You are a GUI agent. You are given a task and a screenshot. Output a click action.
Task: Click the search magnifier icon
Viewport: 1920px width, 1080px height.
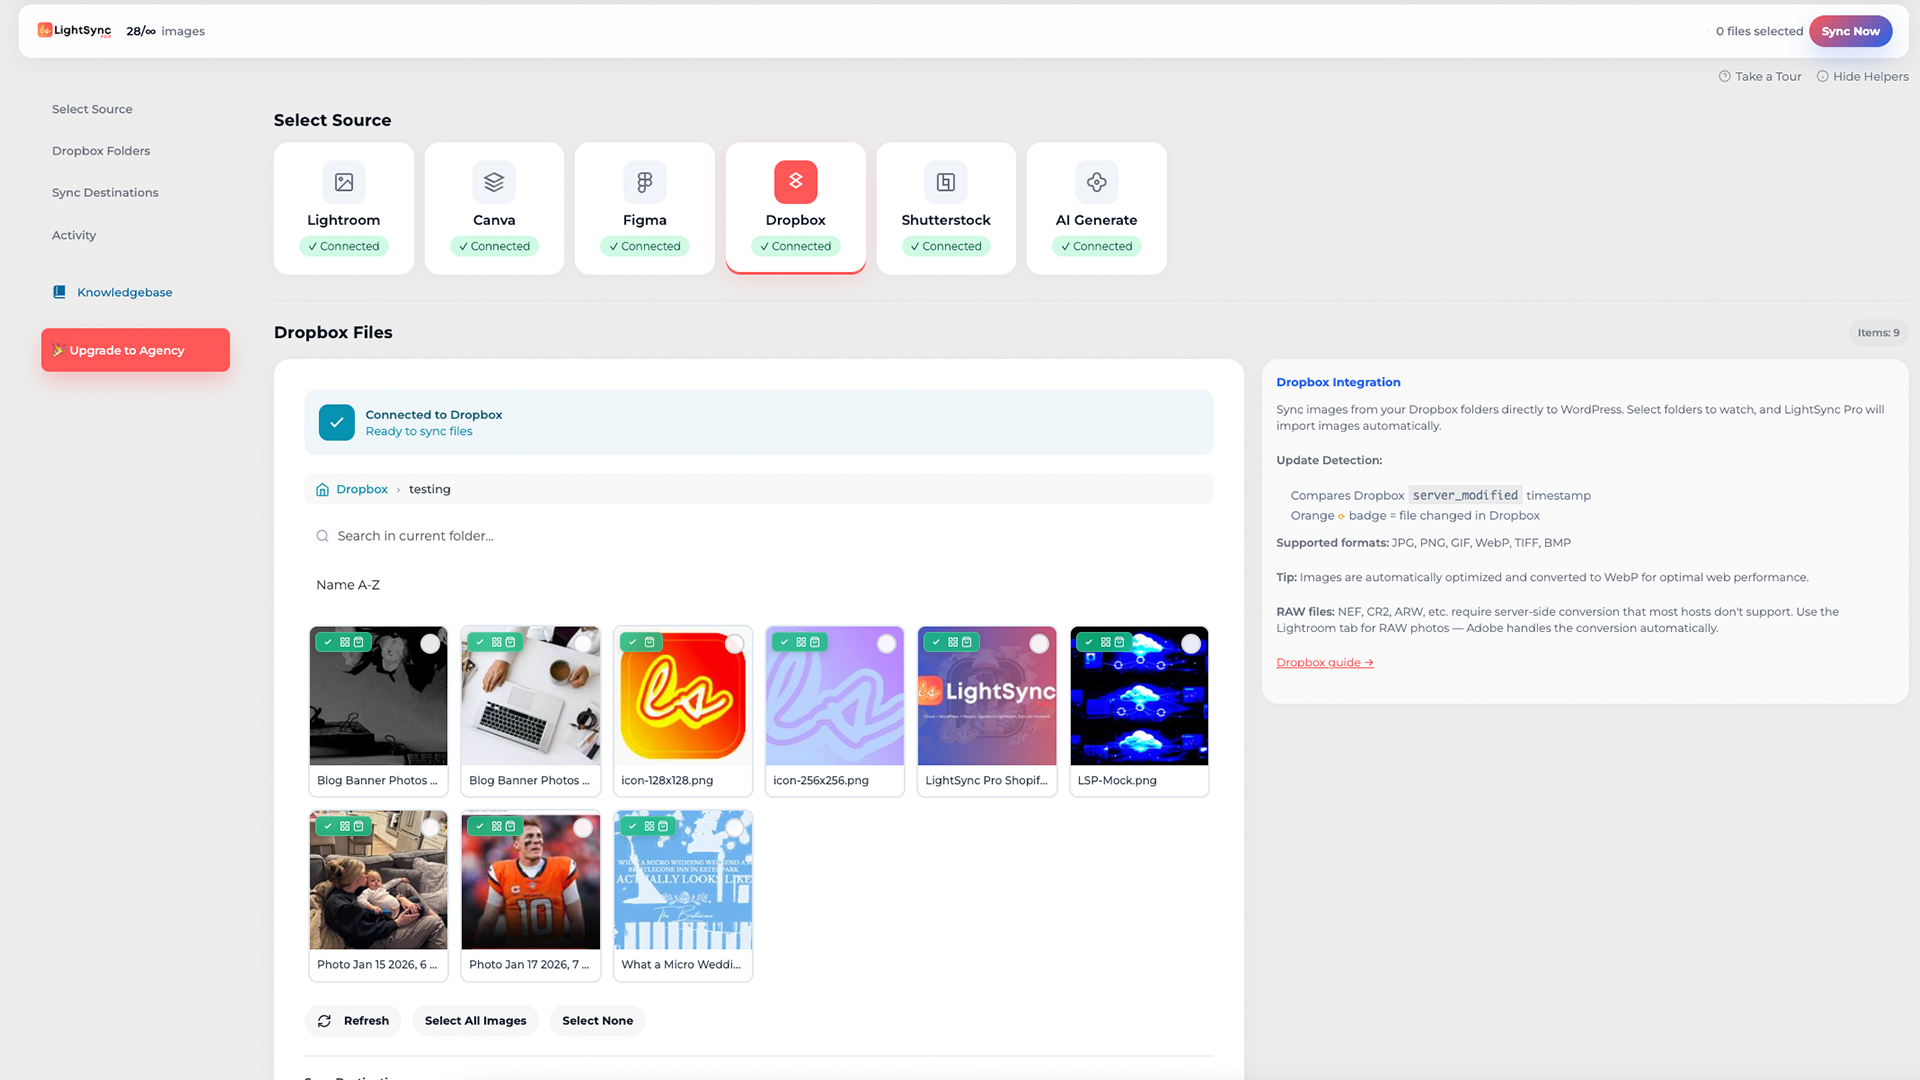[322, 536]
